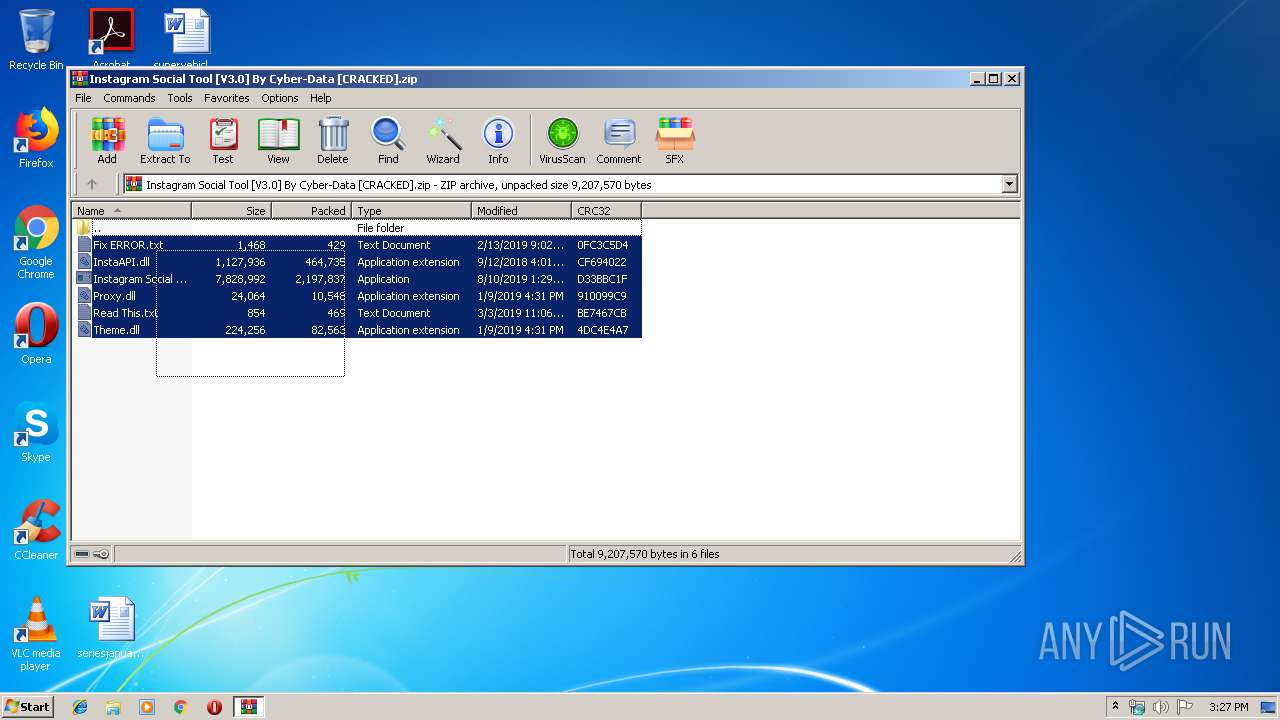This screenshot has height=720, width=1280.
Task: Select the parent folder '..' row
Action: pos(358,228)
